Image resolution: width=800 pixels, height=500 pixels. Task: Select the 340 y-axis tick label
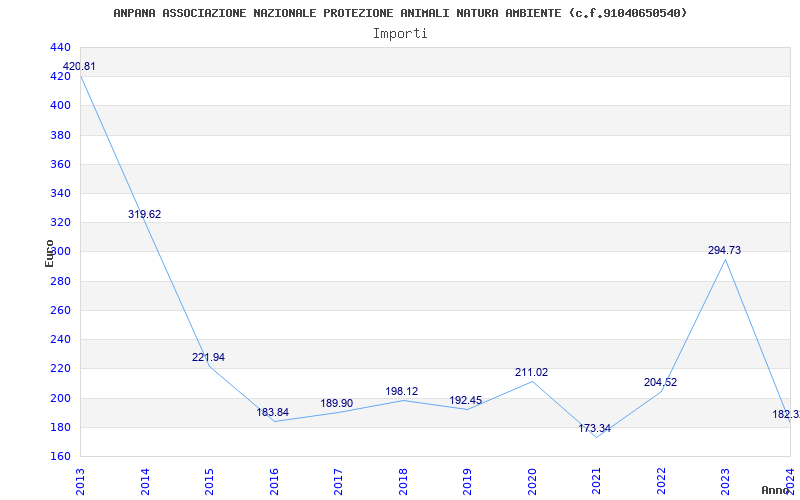[x=60, y=193]
